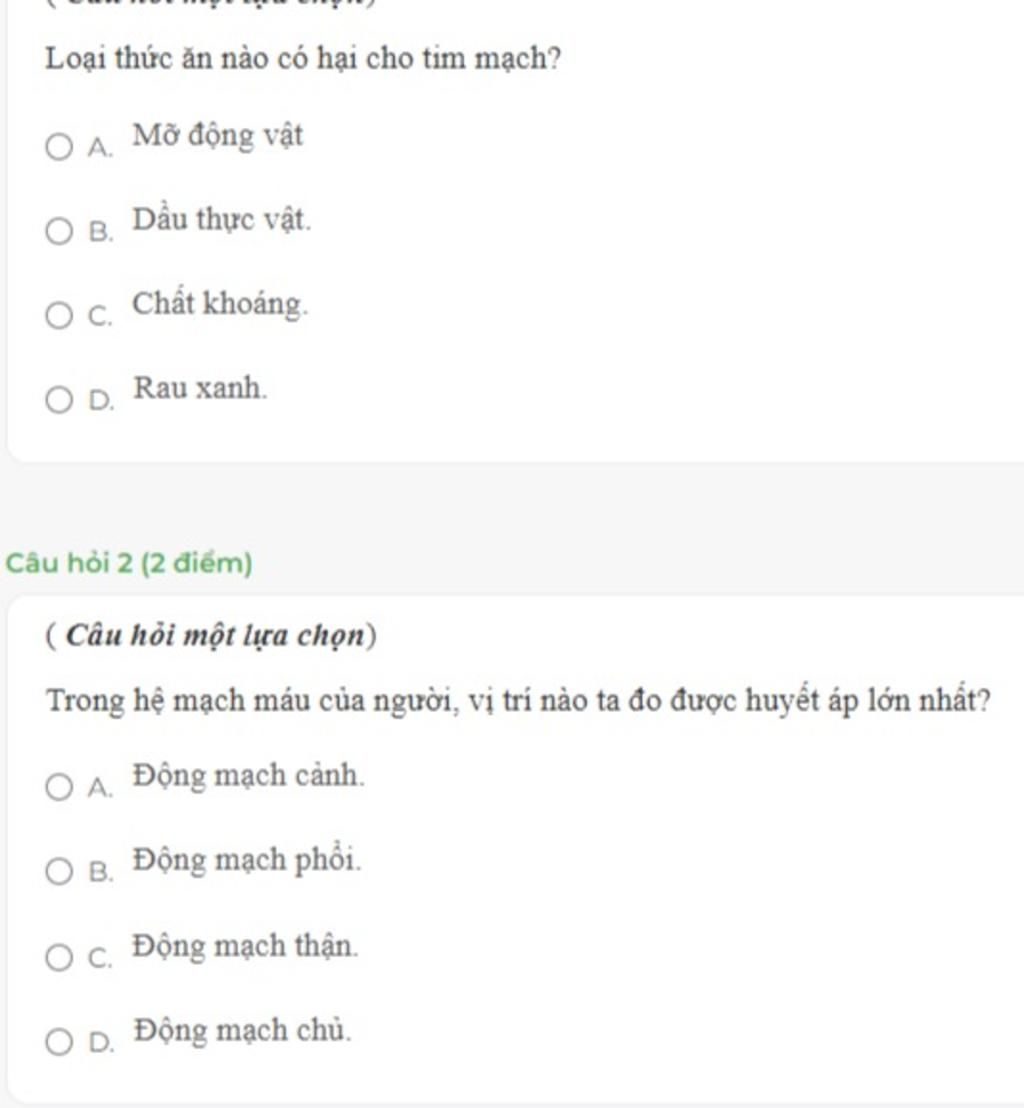
Task: Click the answer text Dầu thực vật
Action: click(222, 220)
